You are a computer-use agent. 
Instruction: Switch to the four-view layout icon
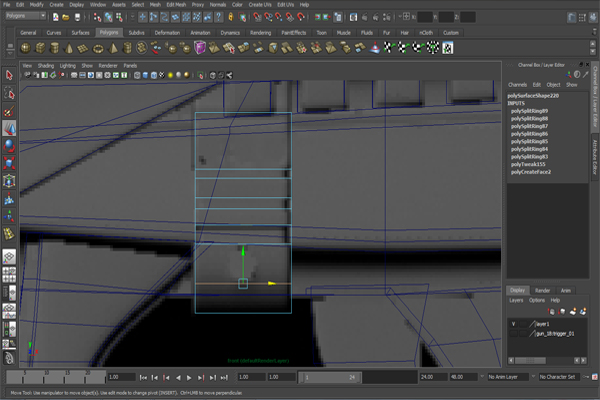pyautogui.click(x=9, y=274)
